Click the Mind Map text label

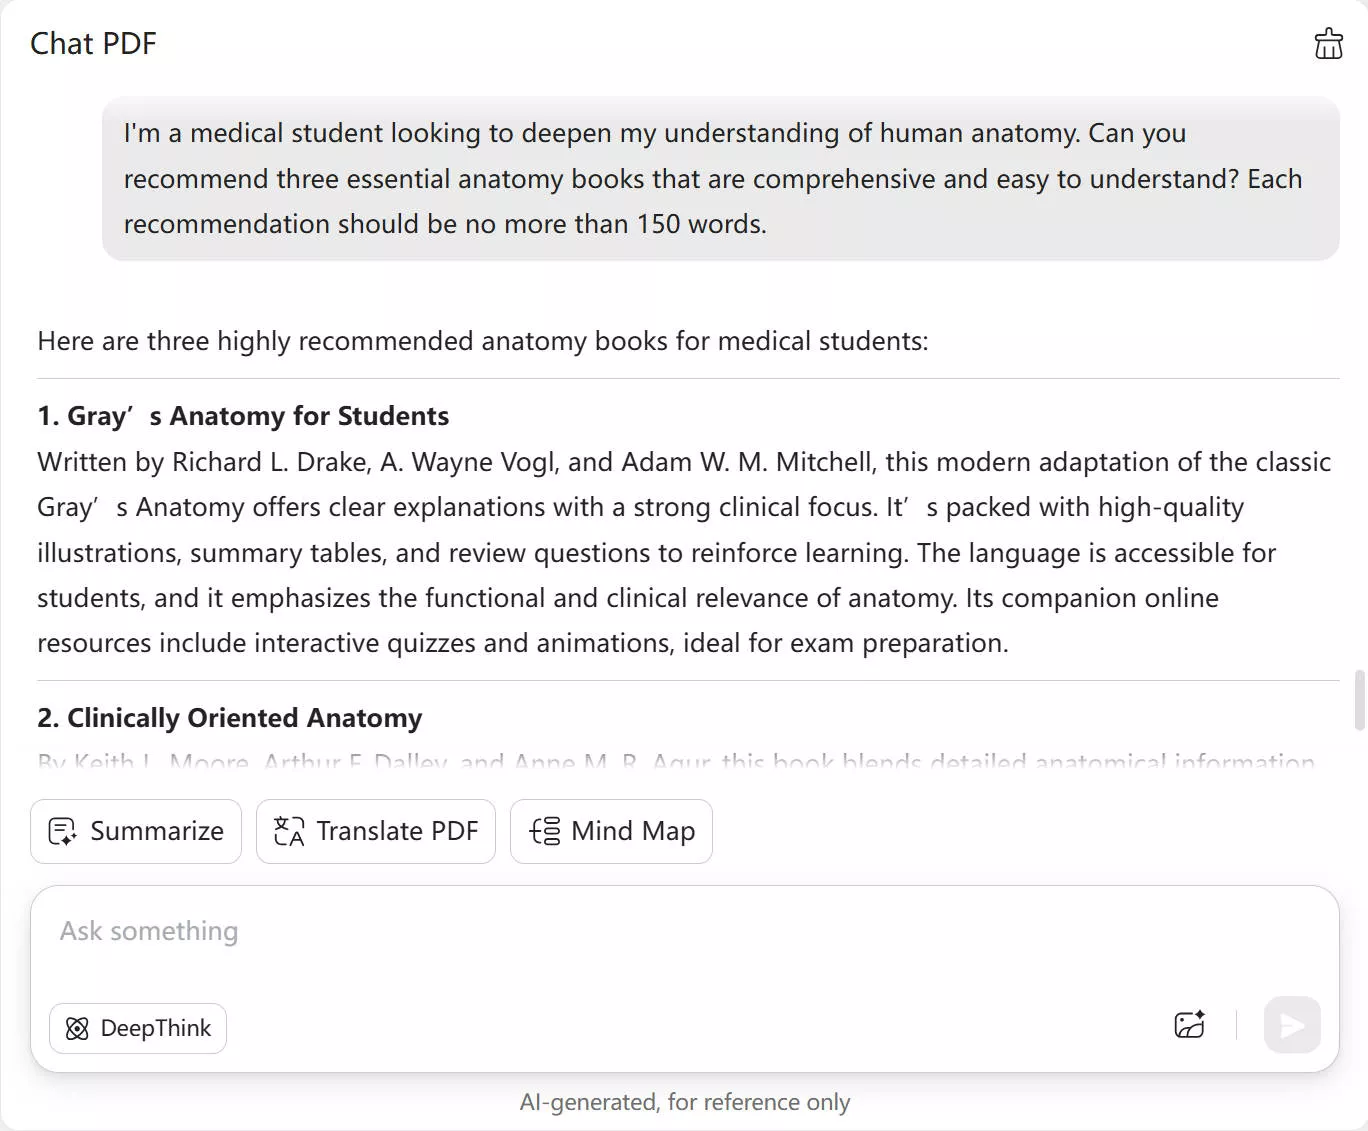633,832
